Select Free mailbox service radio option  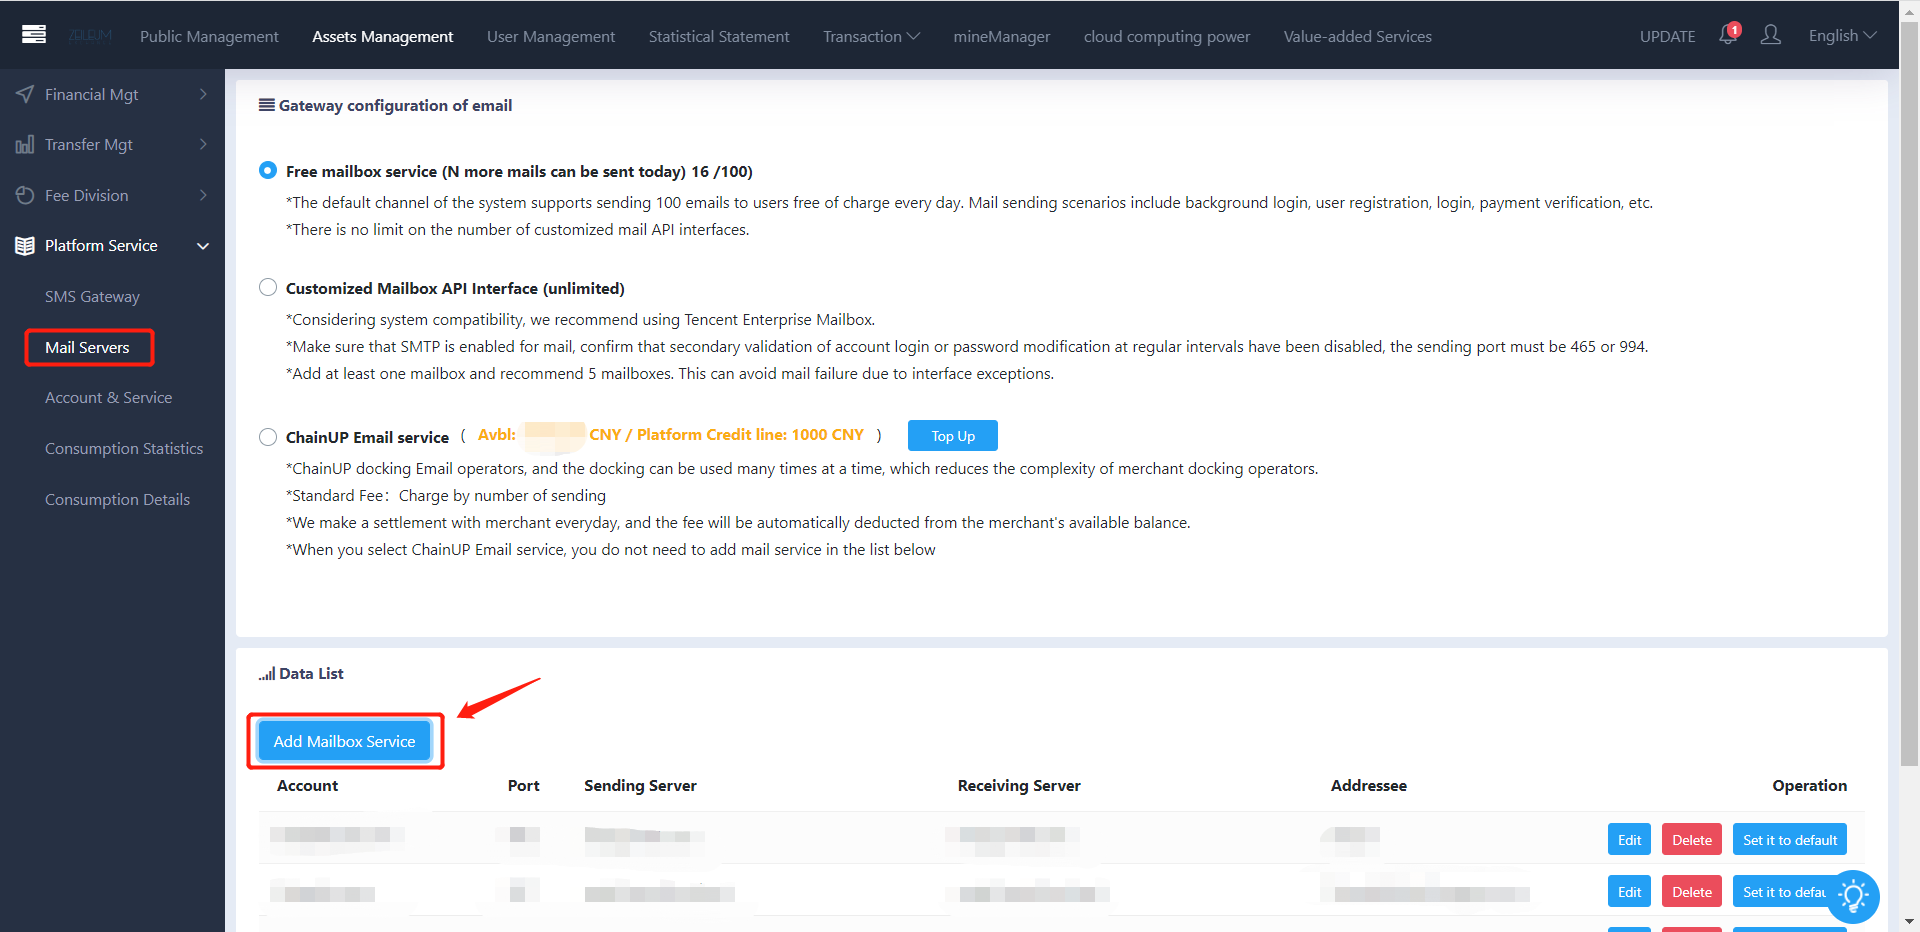click(268, 171)
